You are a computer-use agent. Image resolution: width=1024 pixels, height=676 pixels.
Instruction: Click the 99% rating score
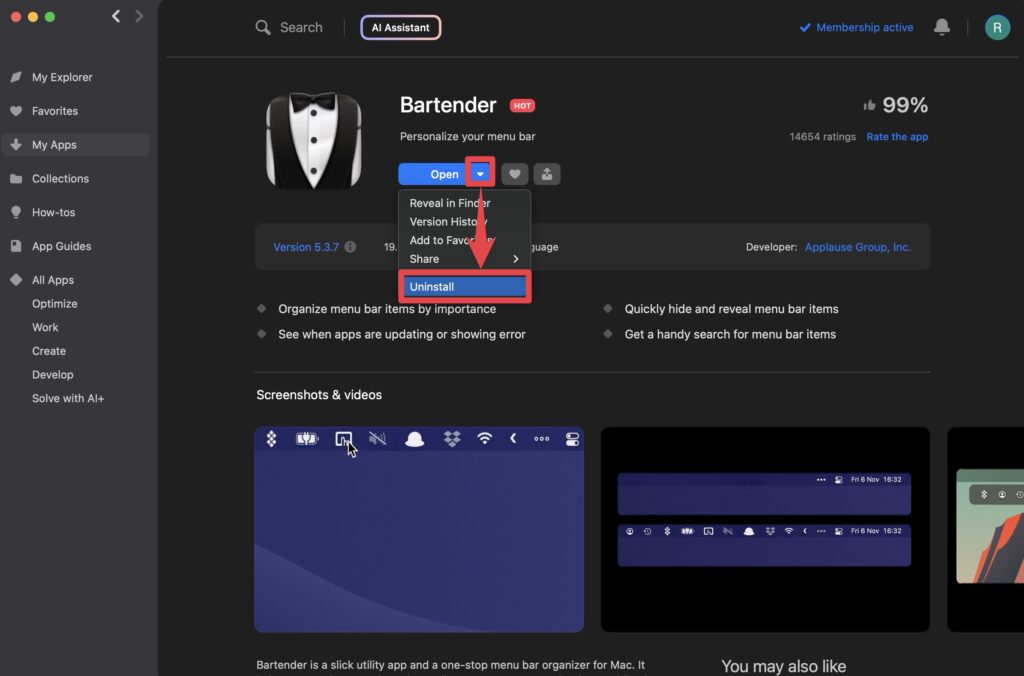(905, 105)
